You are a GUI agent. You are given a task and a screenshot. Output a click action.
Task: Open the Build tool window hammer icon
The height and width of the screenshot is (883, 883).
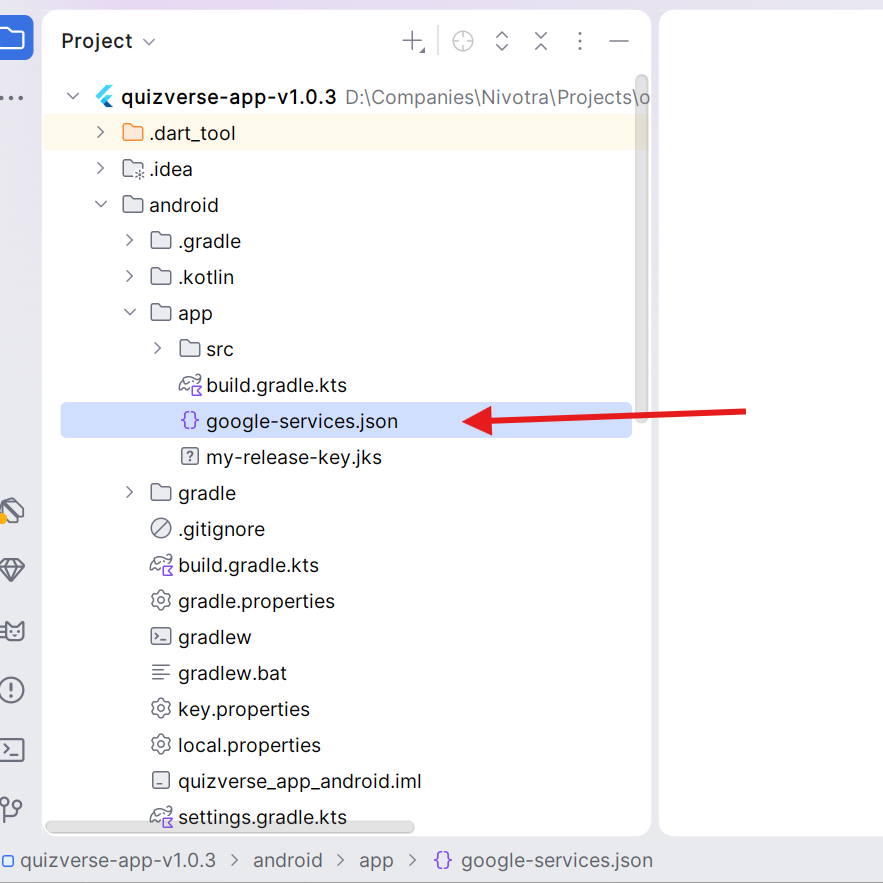pos(12,511)
